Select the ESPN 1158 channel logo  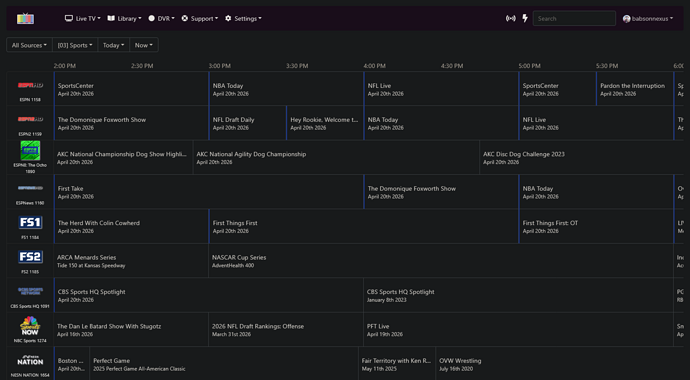pos(30,85)
